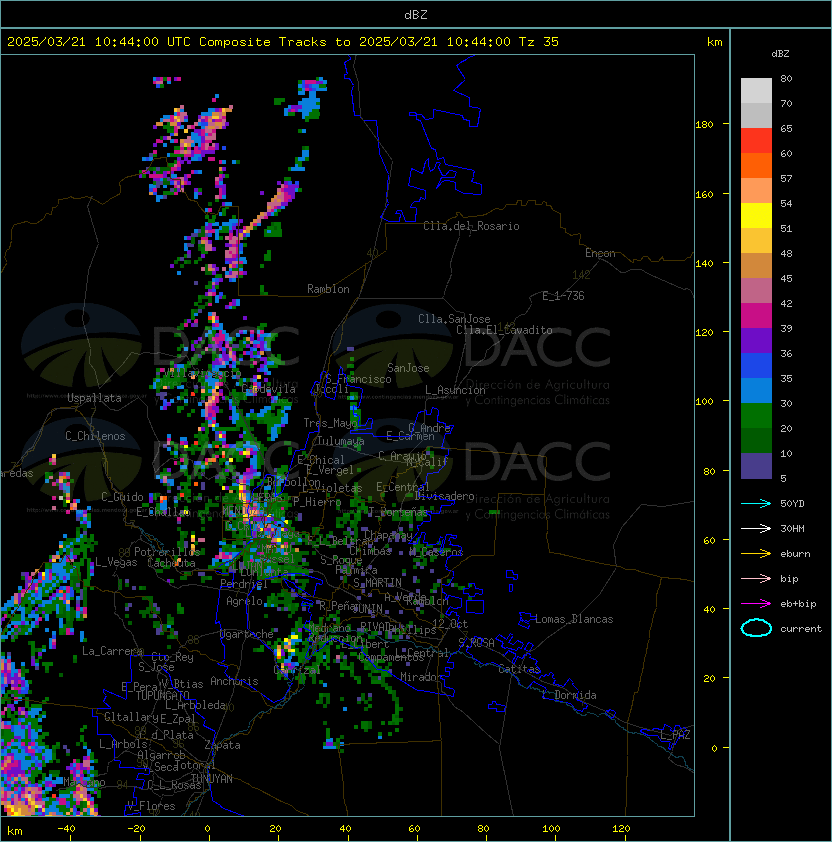Click the 'C_Chilenos' map label
Image resolution: width=832 pixels, height=842 pixels.
click(x=95, y=436)
